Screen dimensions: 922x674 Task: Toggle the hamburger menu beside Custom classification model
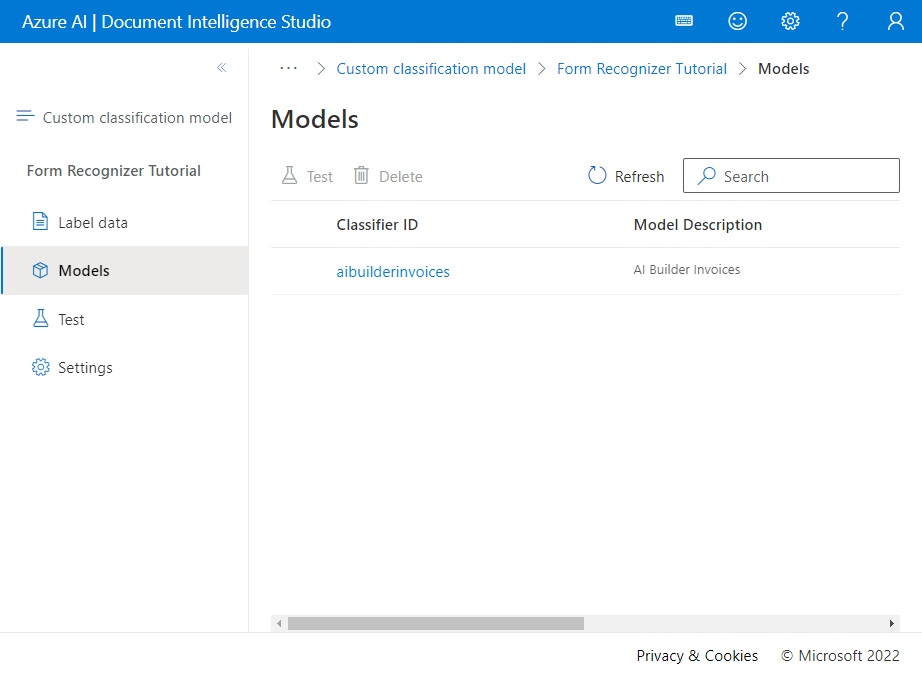25,116
